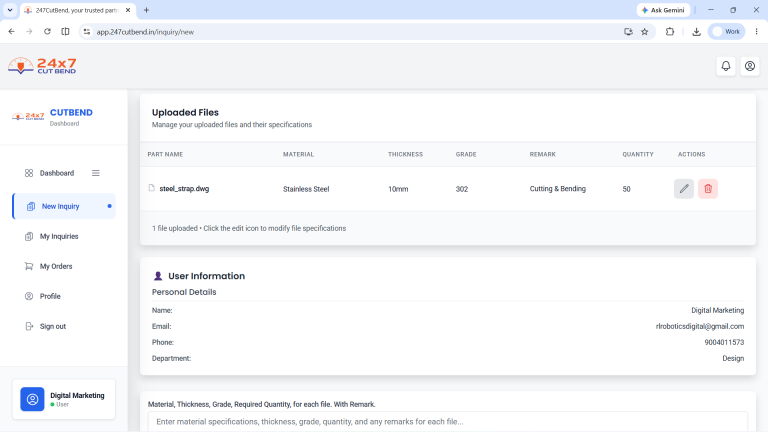
Task: Open the tab search dropdown arrow
Action: click(10, 10)
